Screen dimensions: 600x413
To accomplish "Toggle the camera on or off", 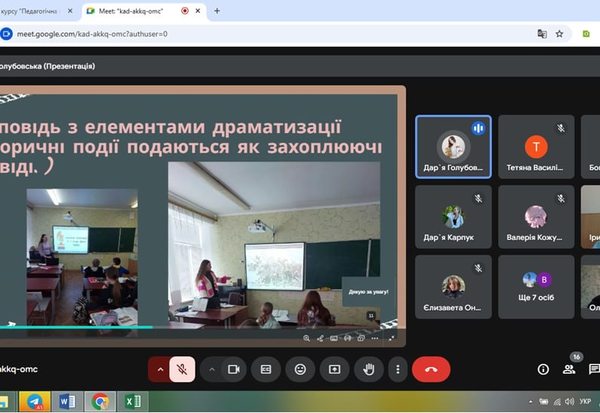I will click(x=234, y=369).
